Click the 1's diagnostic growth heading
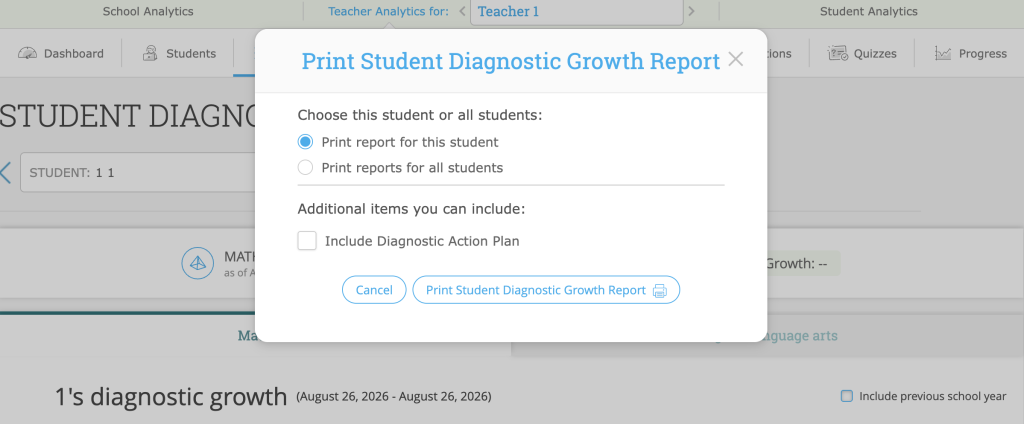Screen dimensions: 1024x424 pyautogui.click(x=171, y=397)
